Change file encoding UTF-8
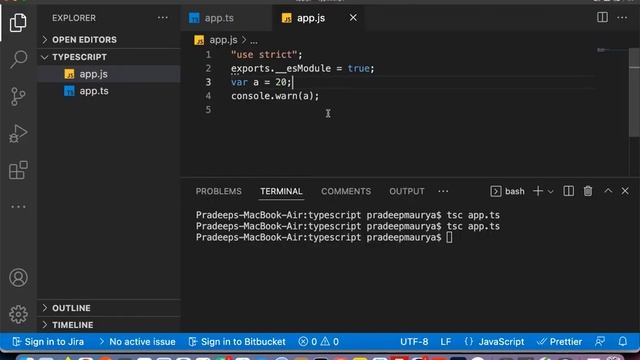 414,342
